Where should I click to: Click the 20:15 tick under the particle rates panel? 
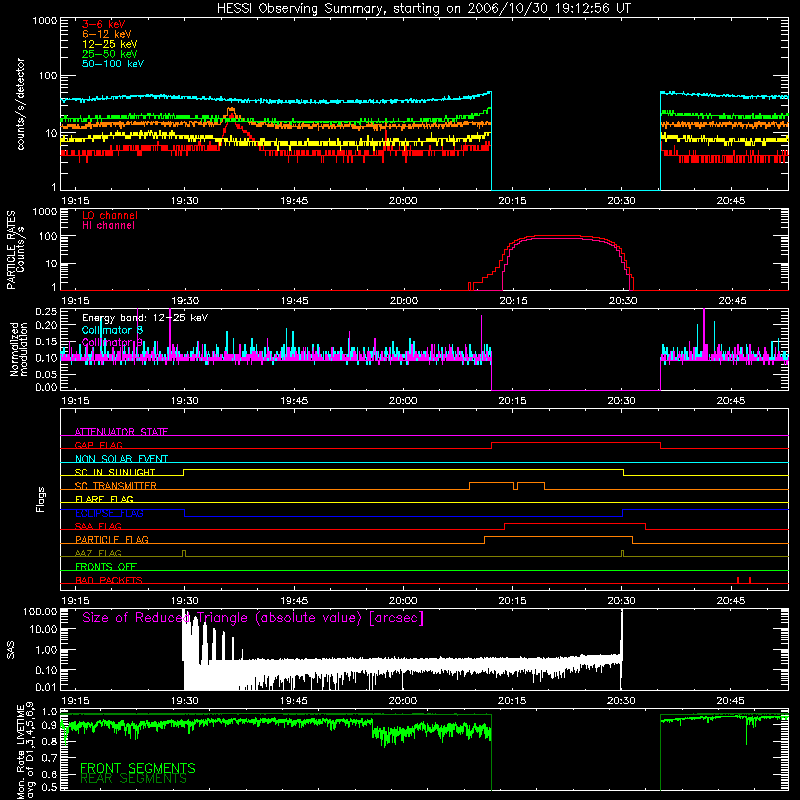tap(513, 301)
